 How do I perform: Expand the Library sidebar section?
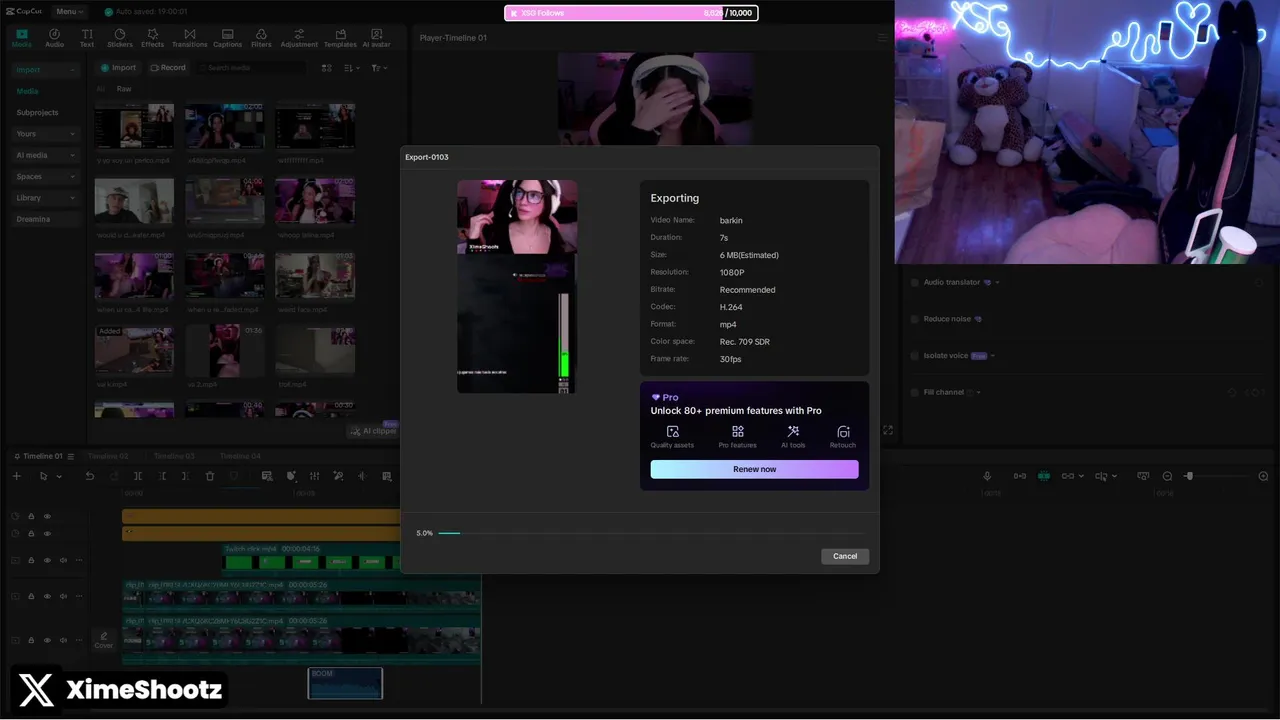click(45, 198)
